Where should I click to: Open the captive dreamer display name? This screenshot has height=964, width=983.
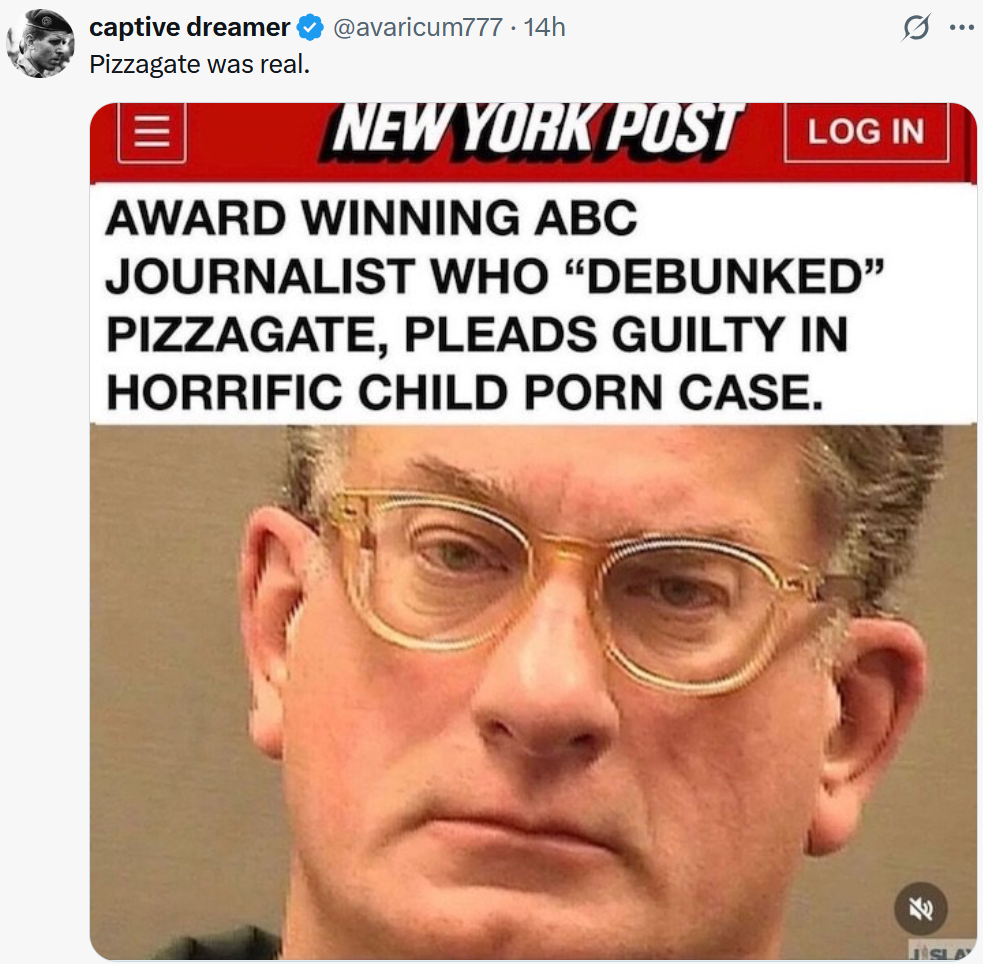(189, 28)
